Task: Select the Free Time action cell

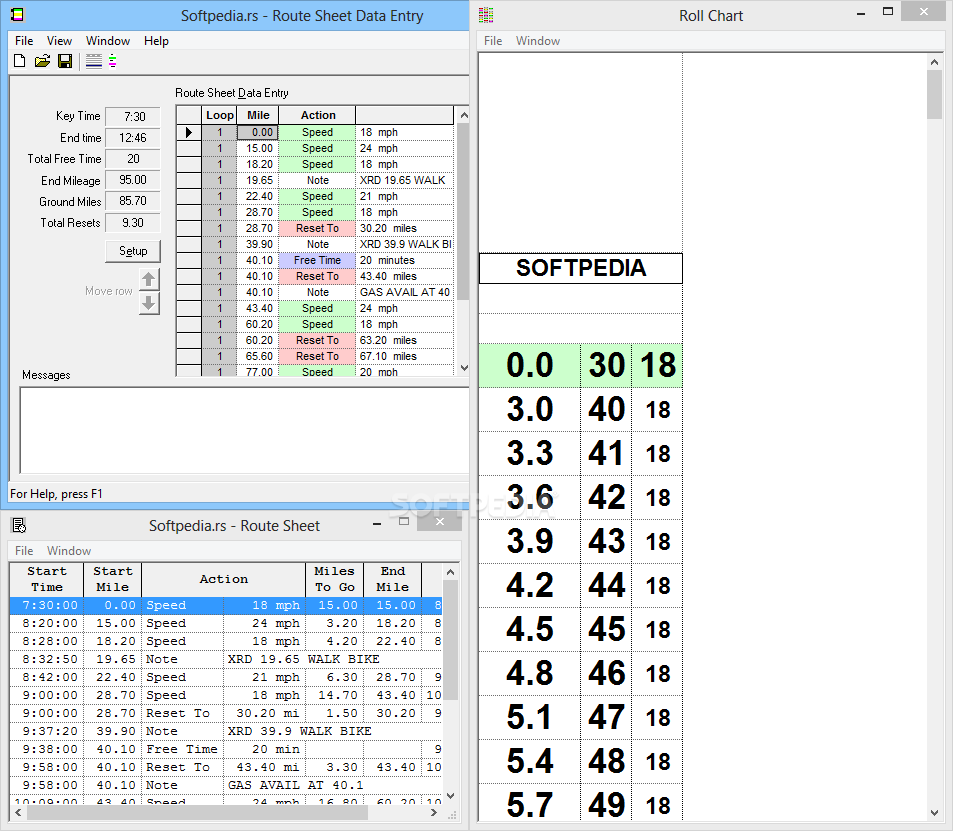Action: click(317, 260)
